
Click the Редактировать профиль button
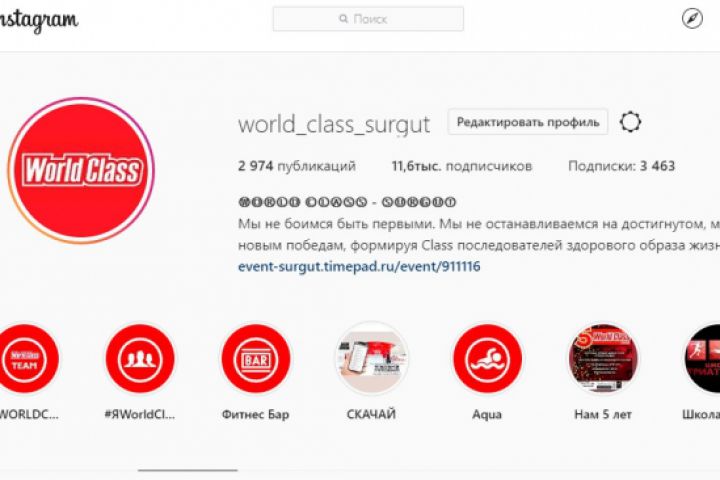pos(528,122)
